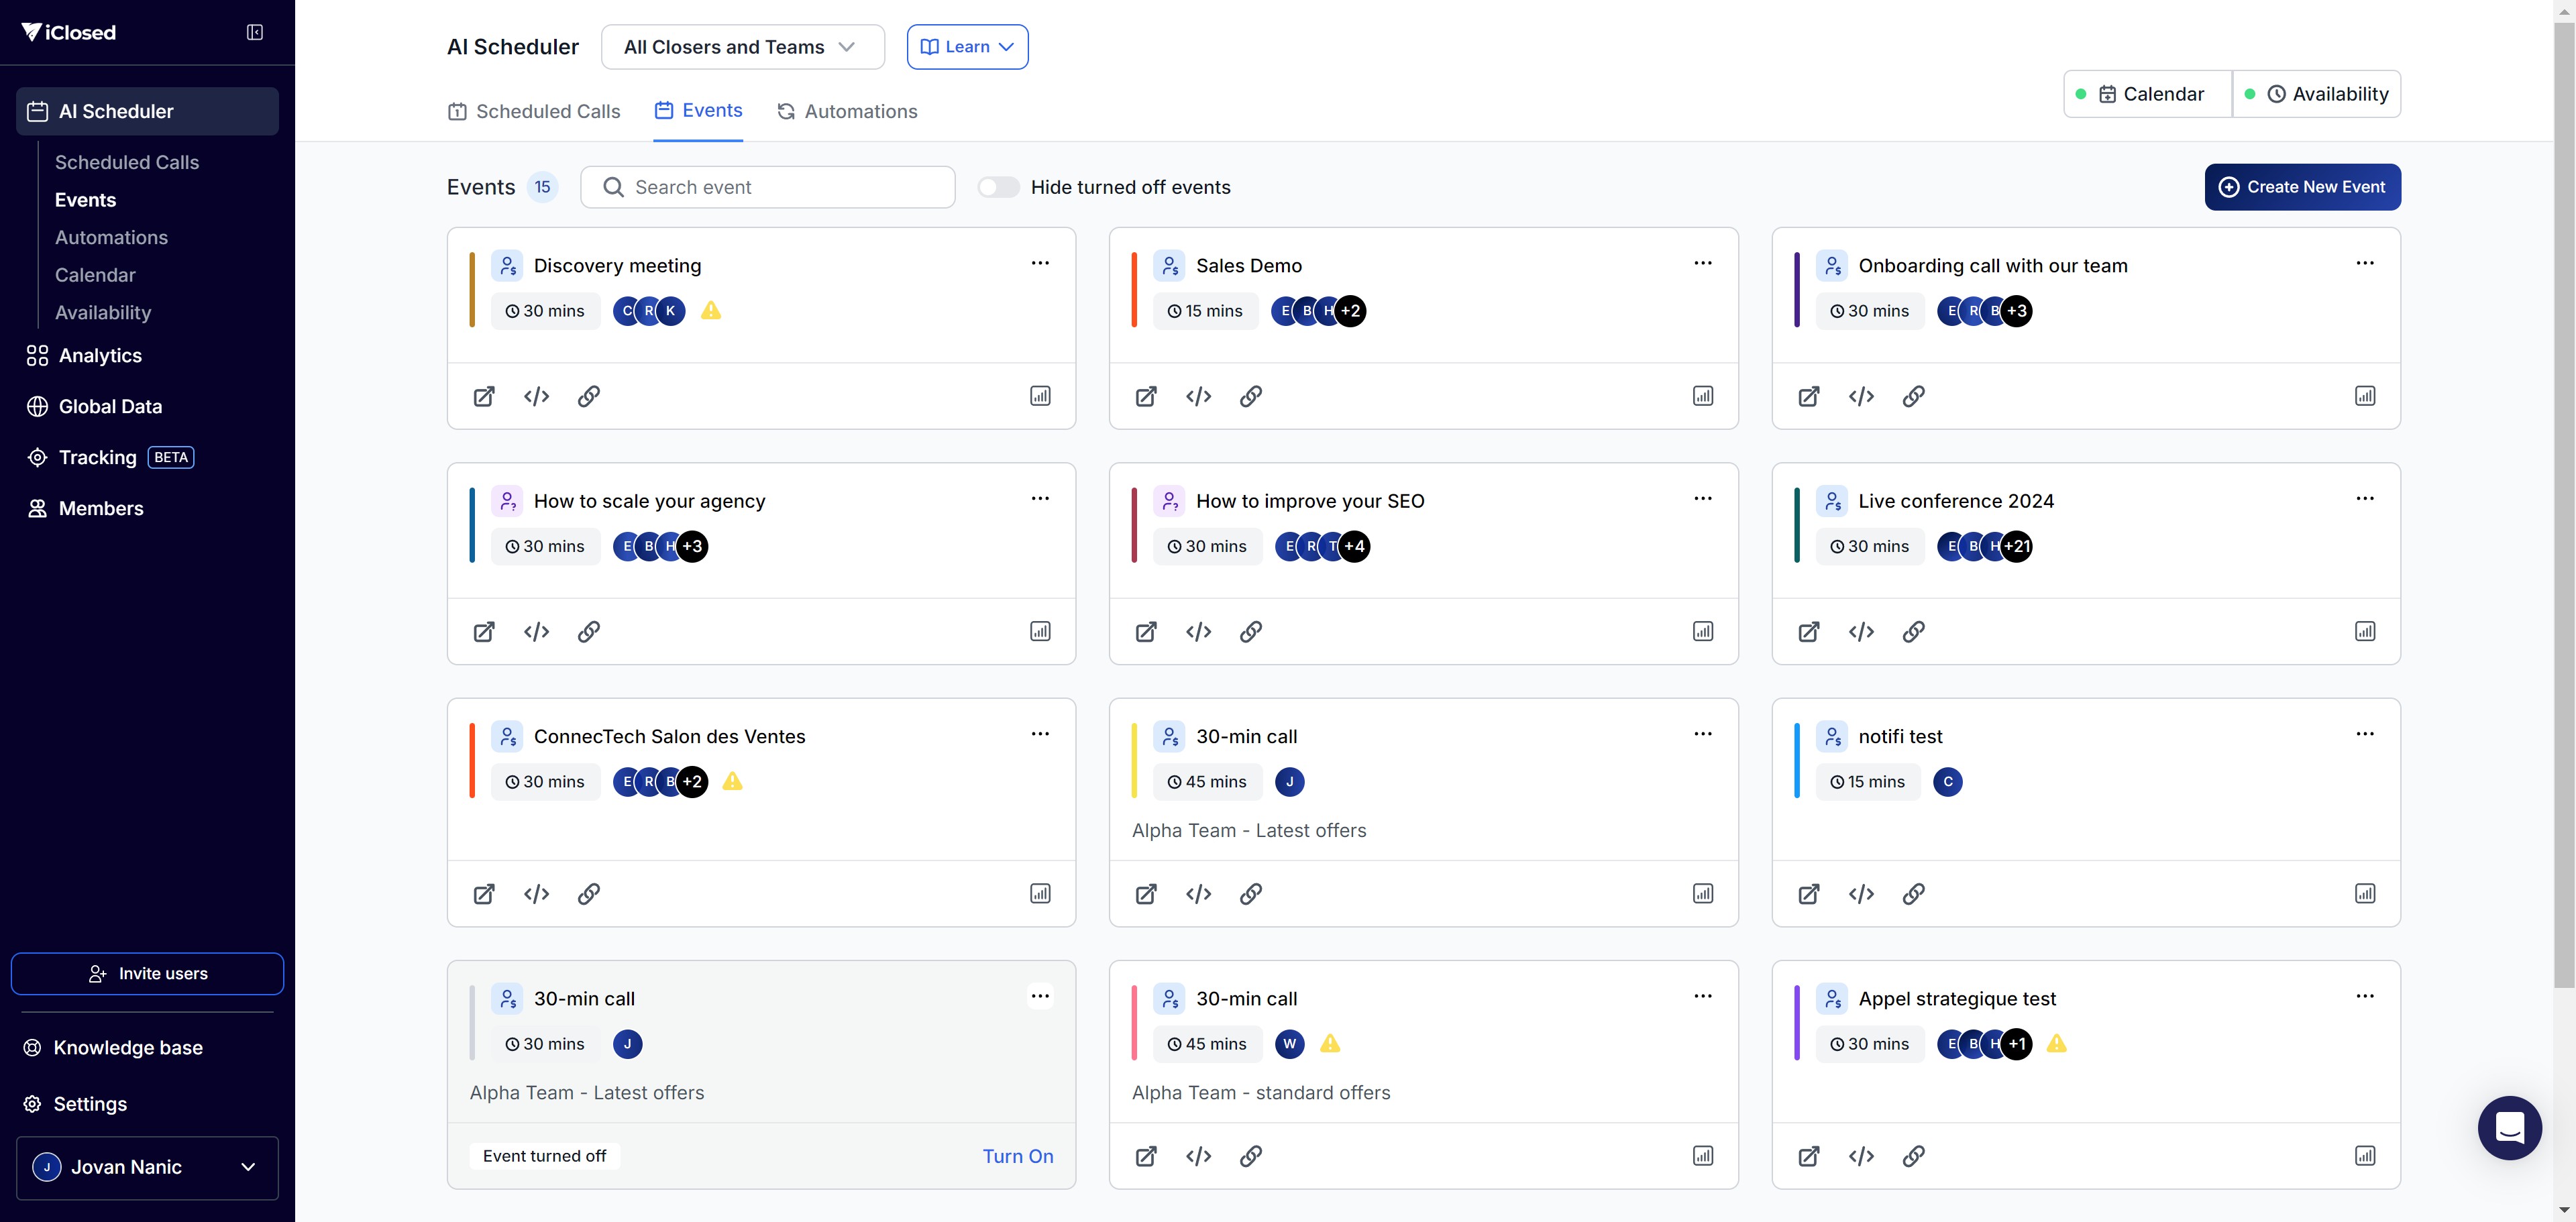This screenshot has width=2576, height=1222.
Task: Open edit page for Onboarding call event
Action: [x=1808, y=396]
